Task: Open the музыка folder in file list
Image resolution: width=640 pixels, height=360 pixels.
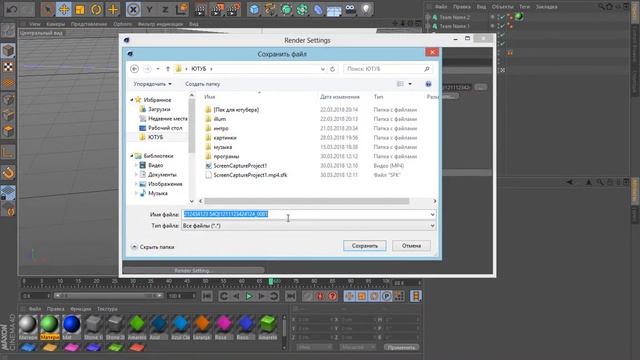Action: tap(222, 147)
